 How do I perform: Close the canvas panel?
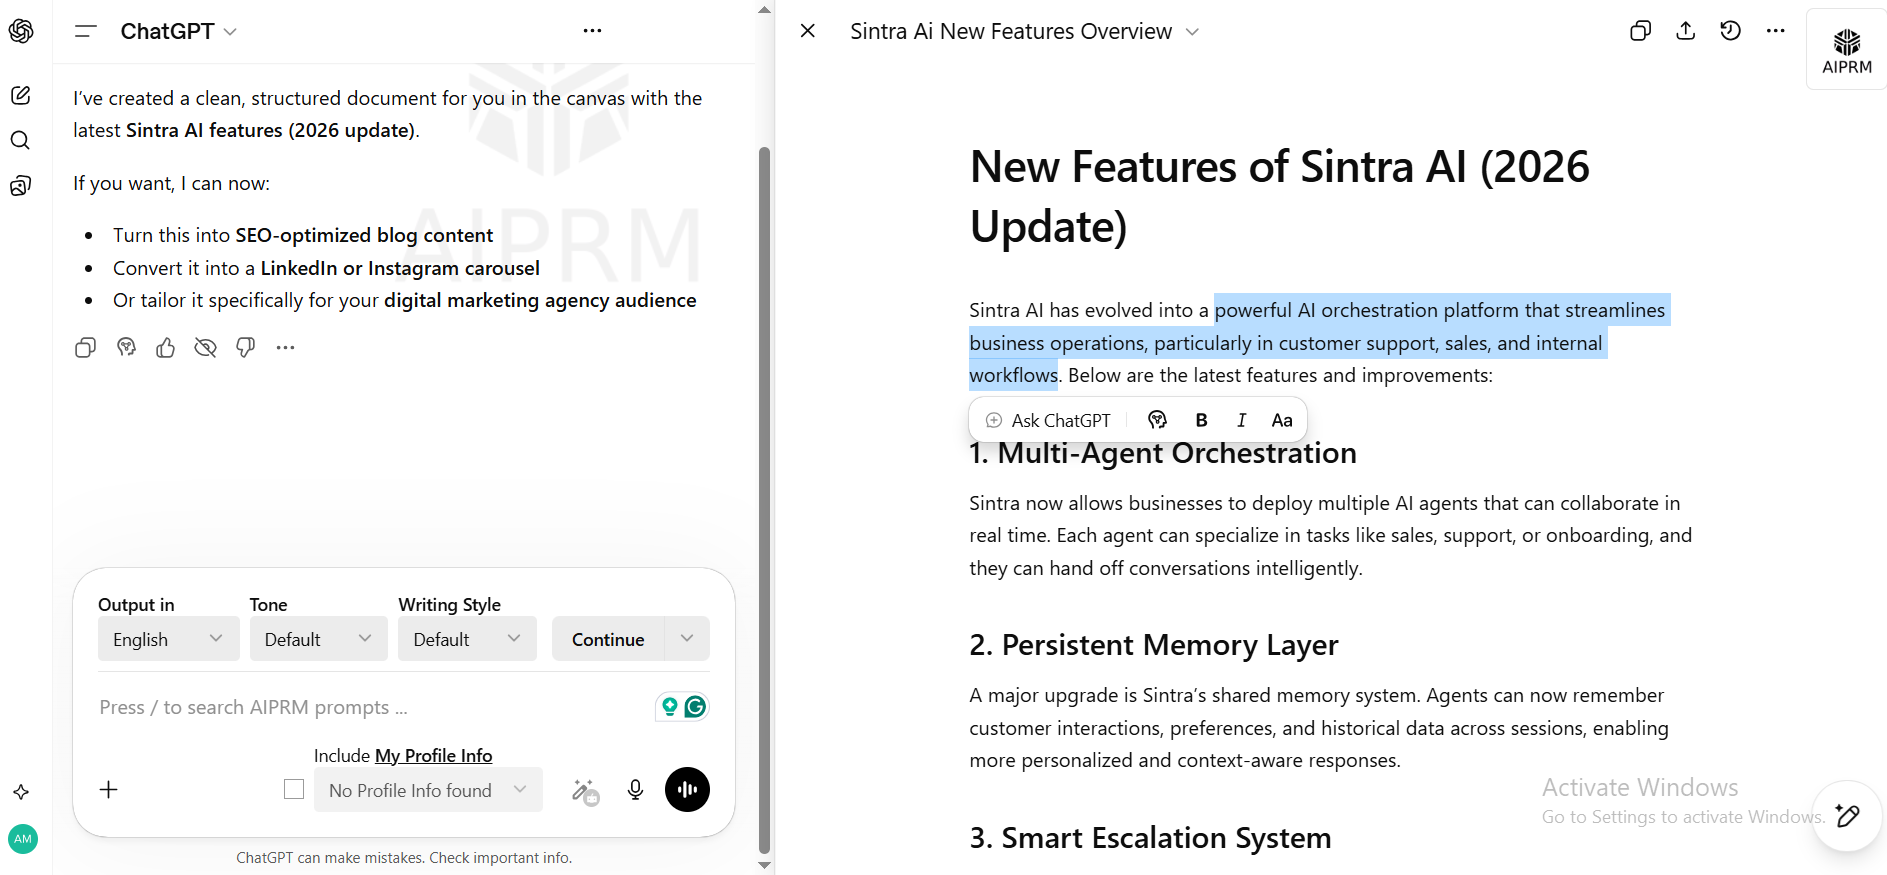click(x=808, y=31)
